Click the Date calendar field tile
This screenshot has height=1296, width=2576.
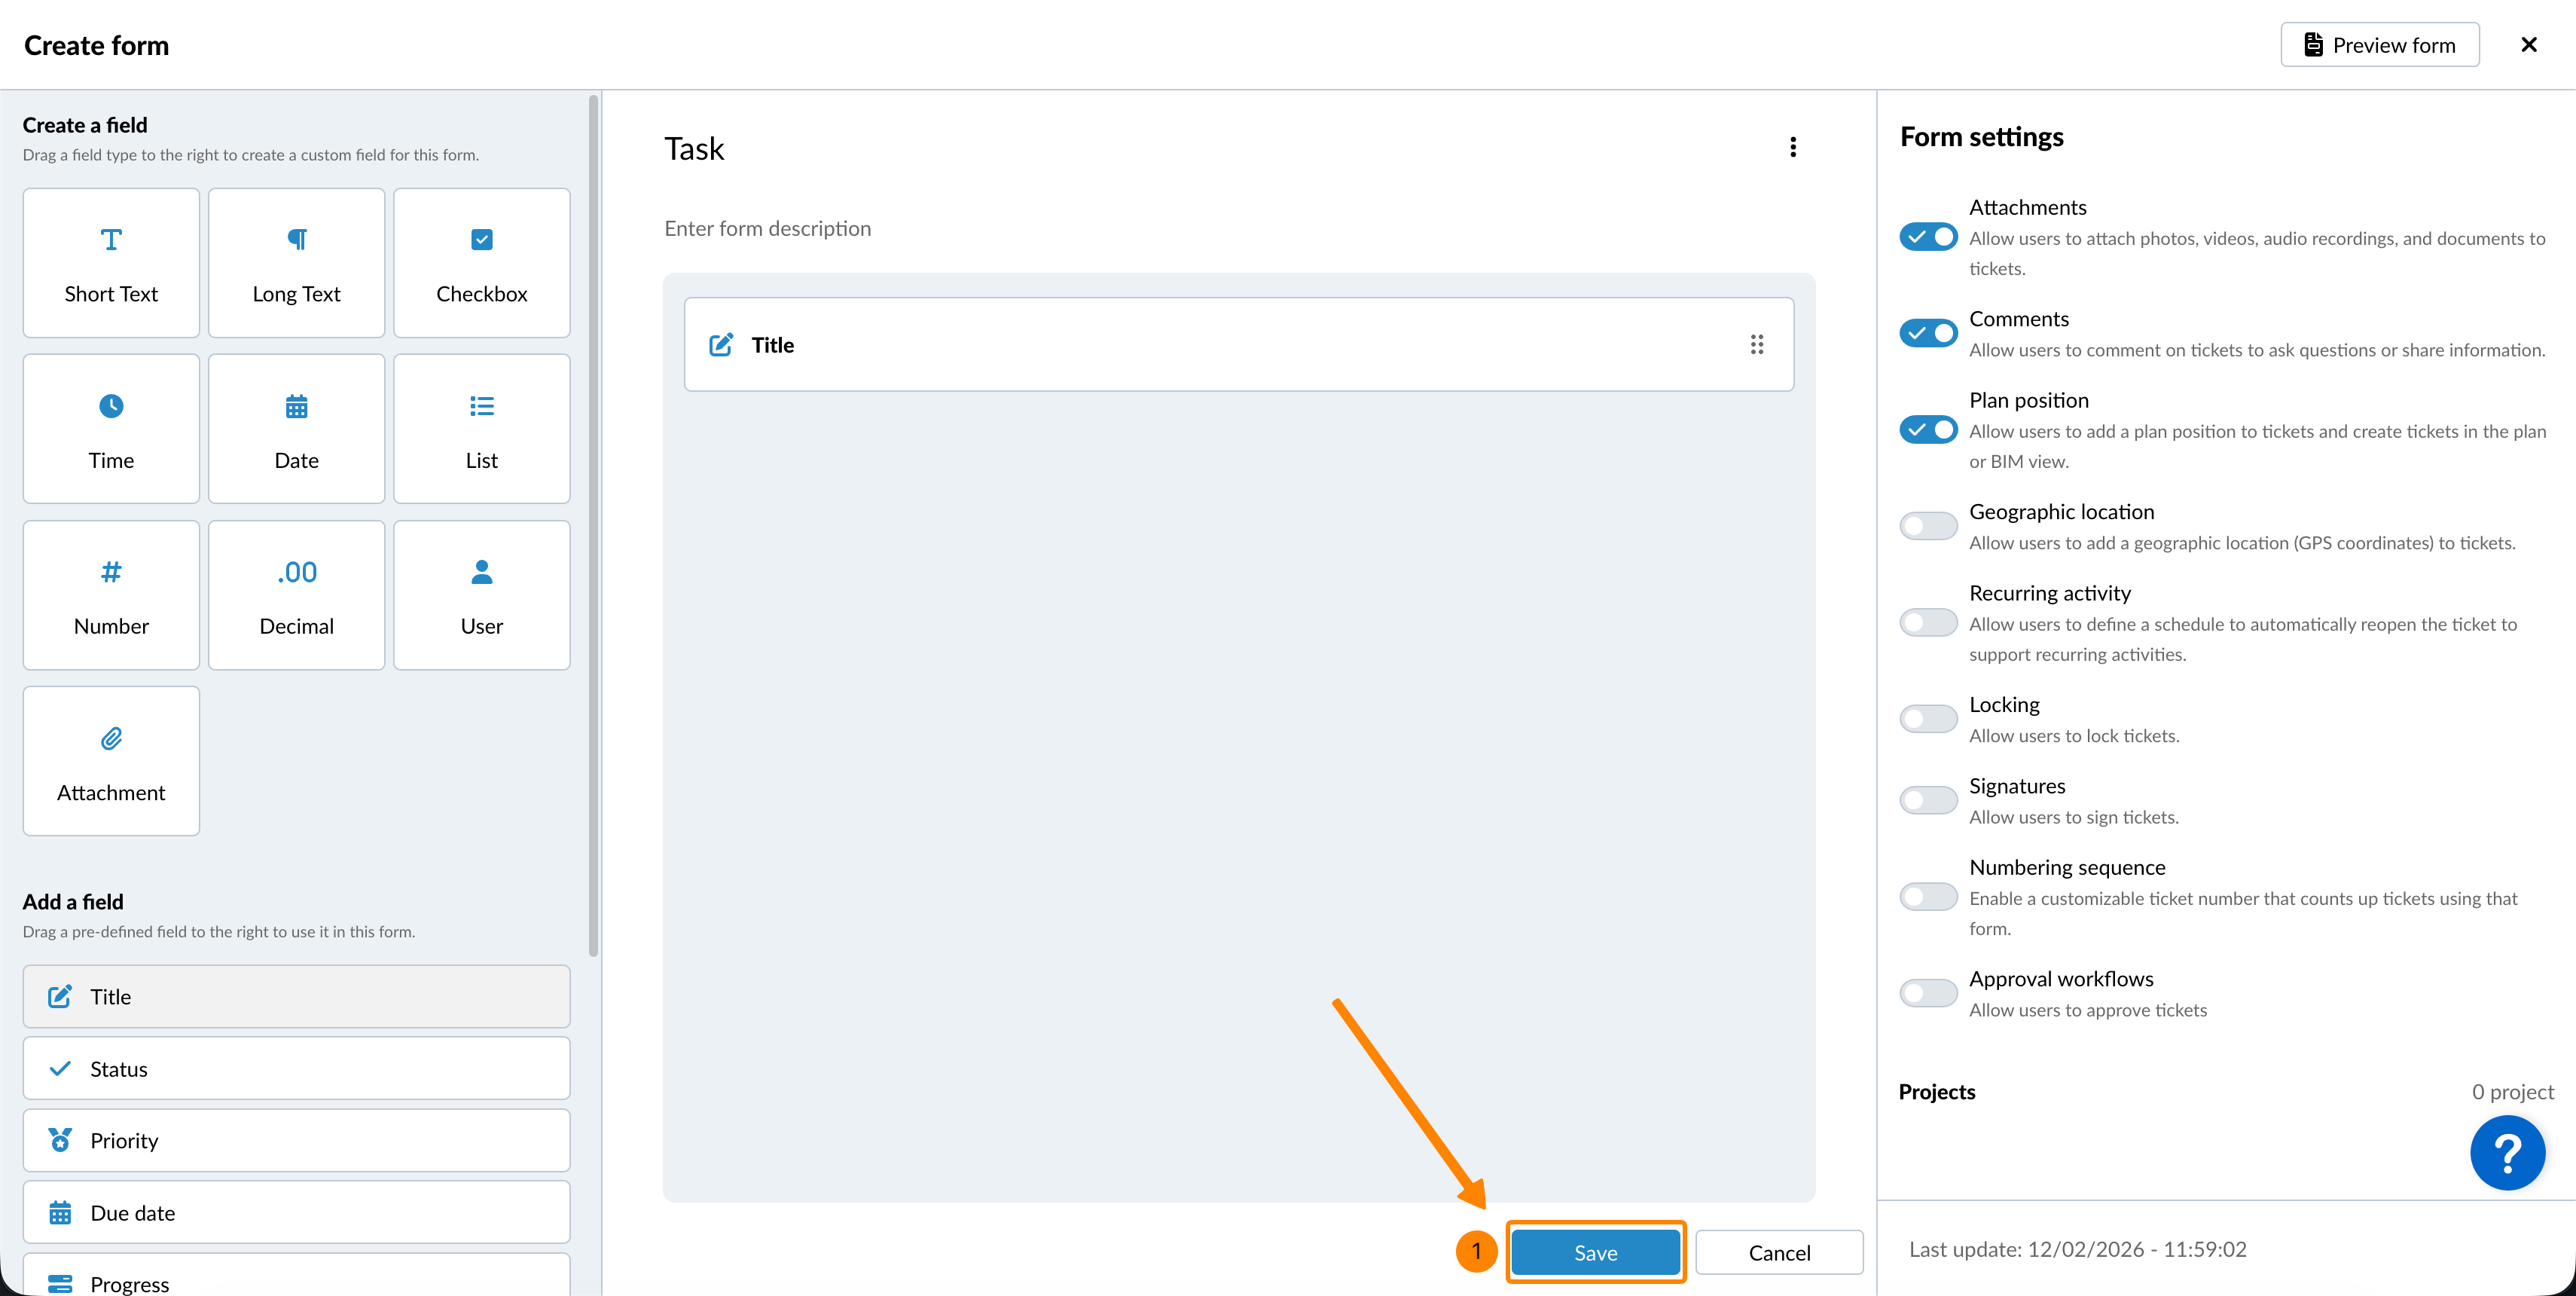tap(296, 429)
